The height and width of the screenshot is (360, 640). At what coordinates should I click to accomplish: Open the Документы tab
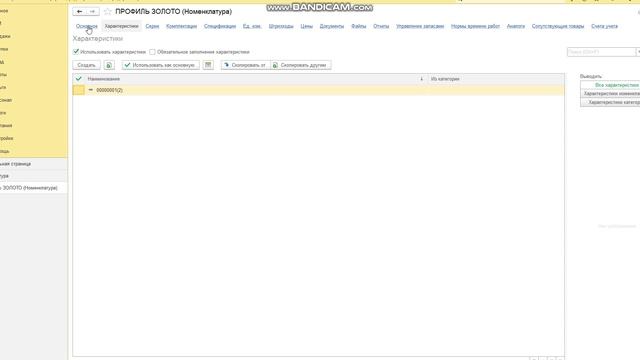point(331,26)
